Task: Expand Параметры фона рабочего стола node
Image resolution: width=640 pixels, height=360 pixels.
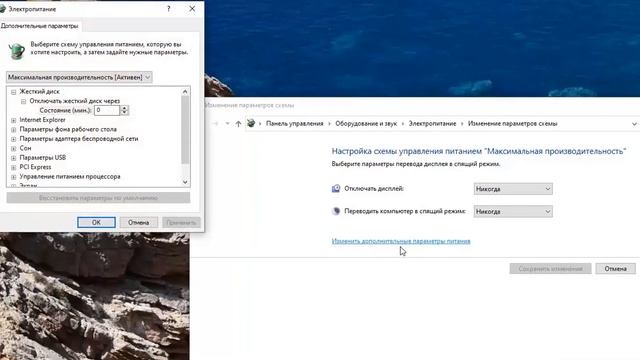Action: 13,130
